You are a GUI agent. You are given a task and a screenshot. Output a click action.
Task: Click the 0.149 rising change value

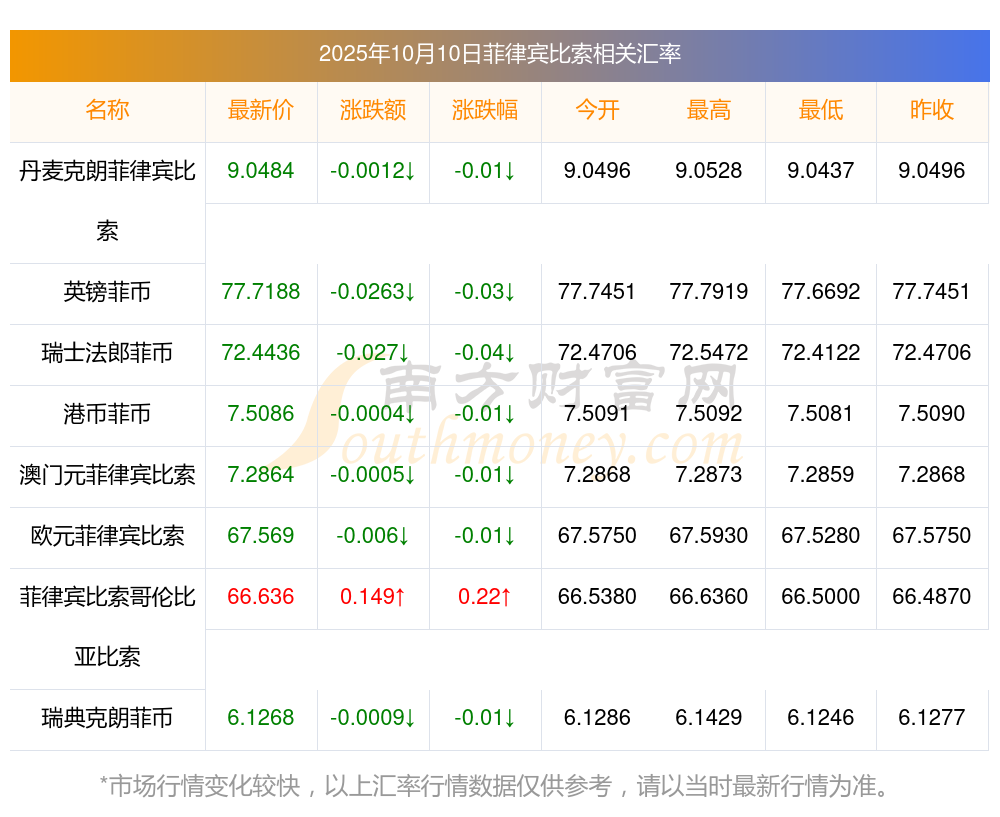point(372,597)
